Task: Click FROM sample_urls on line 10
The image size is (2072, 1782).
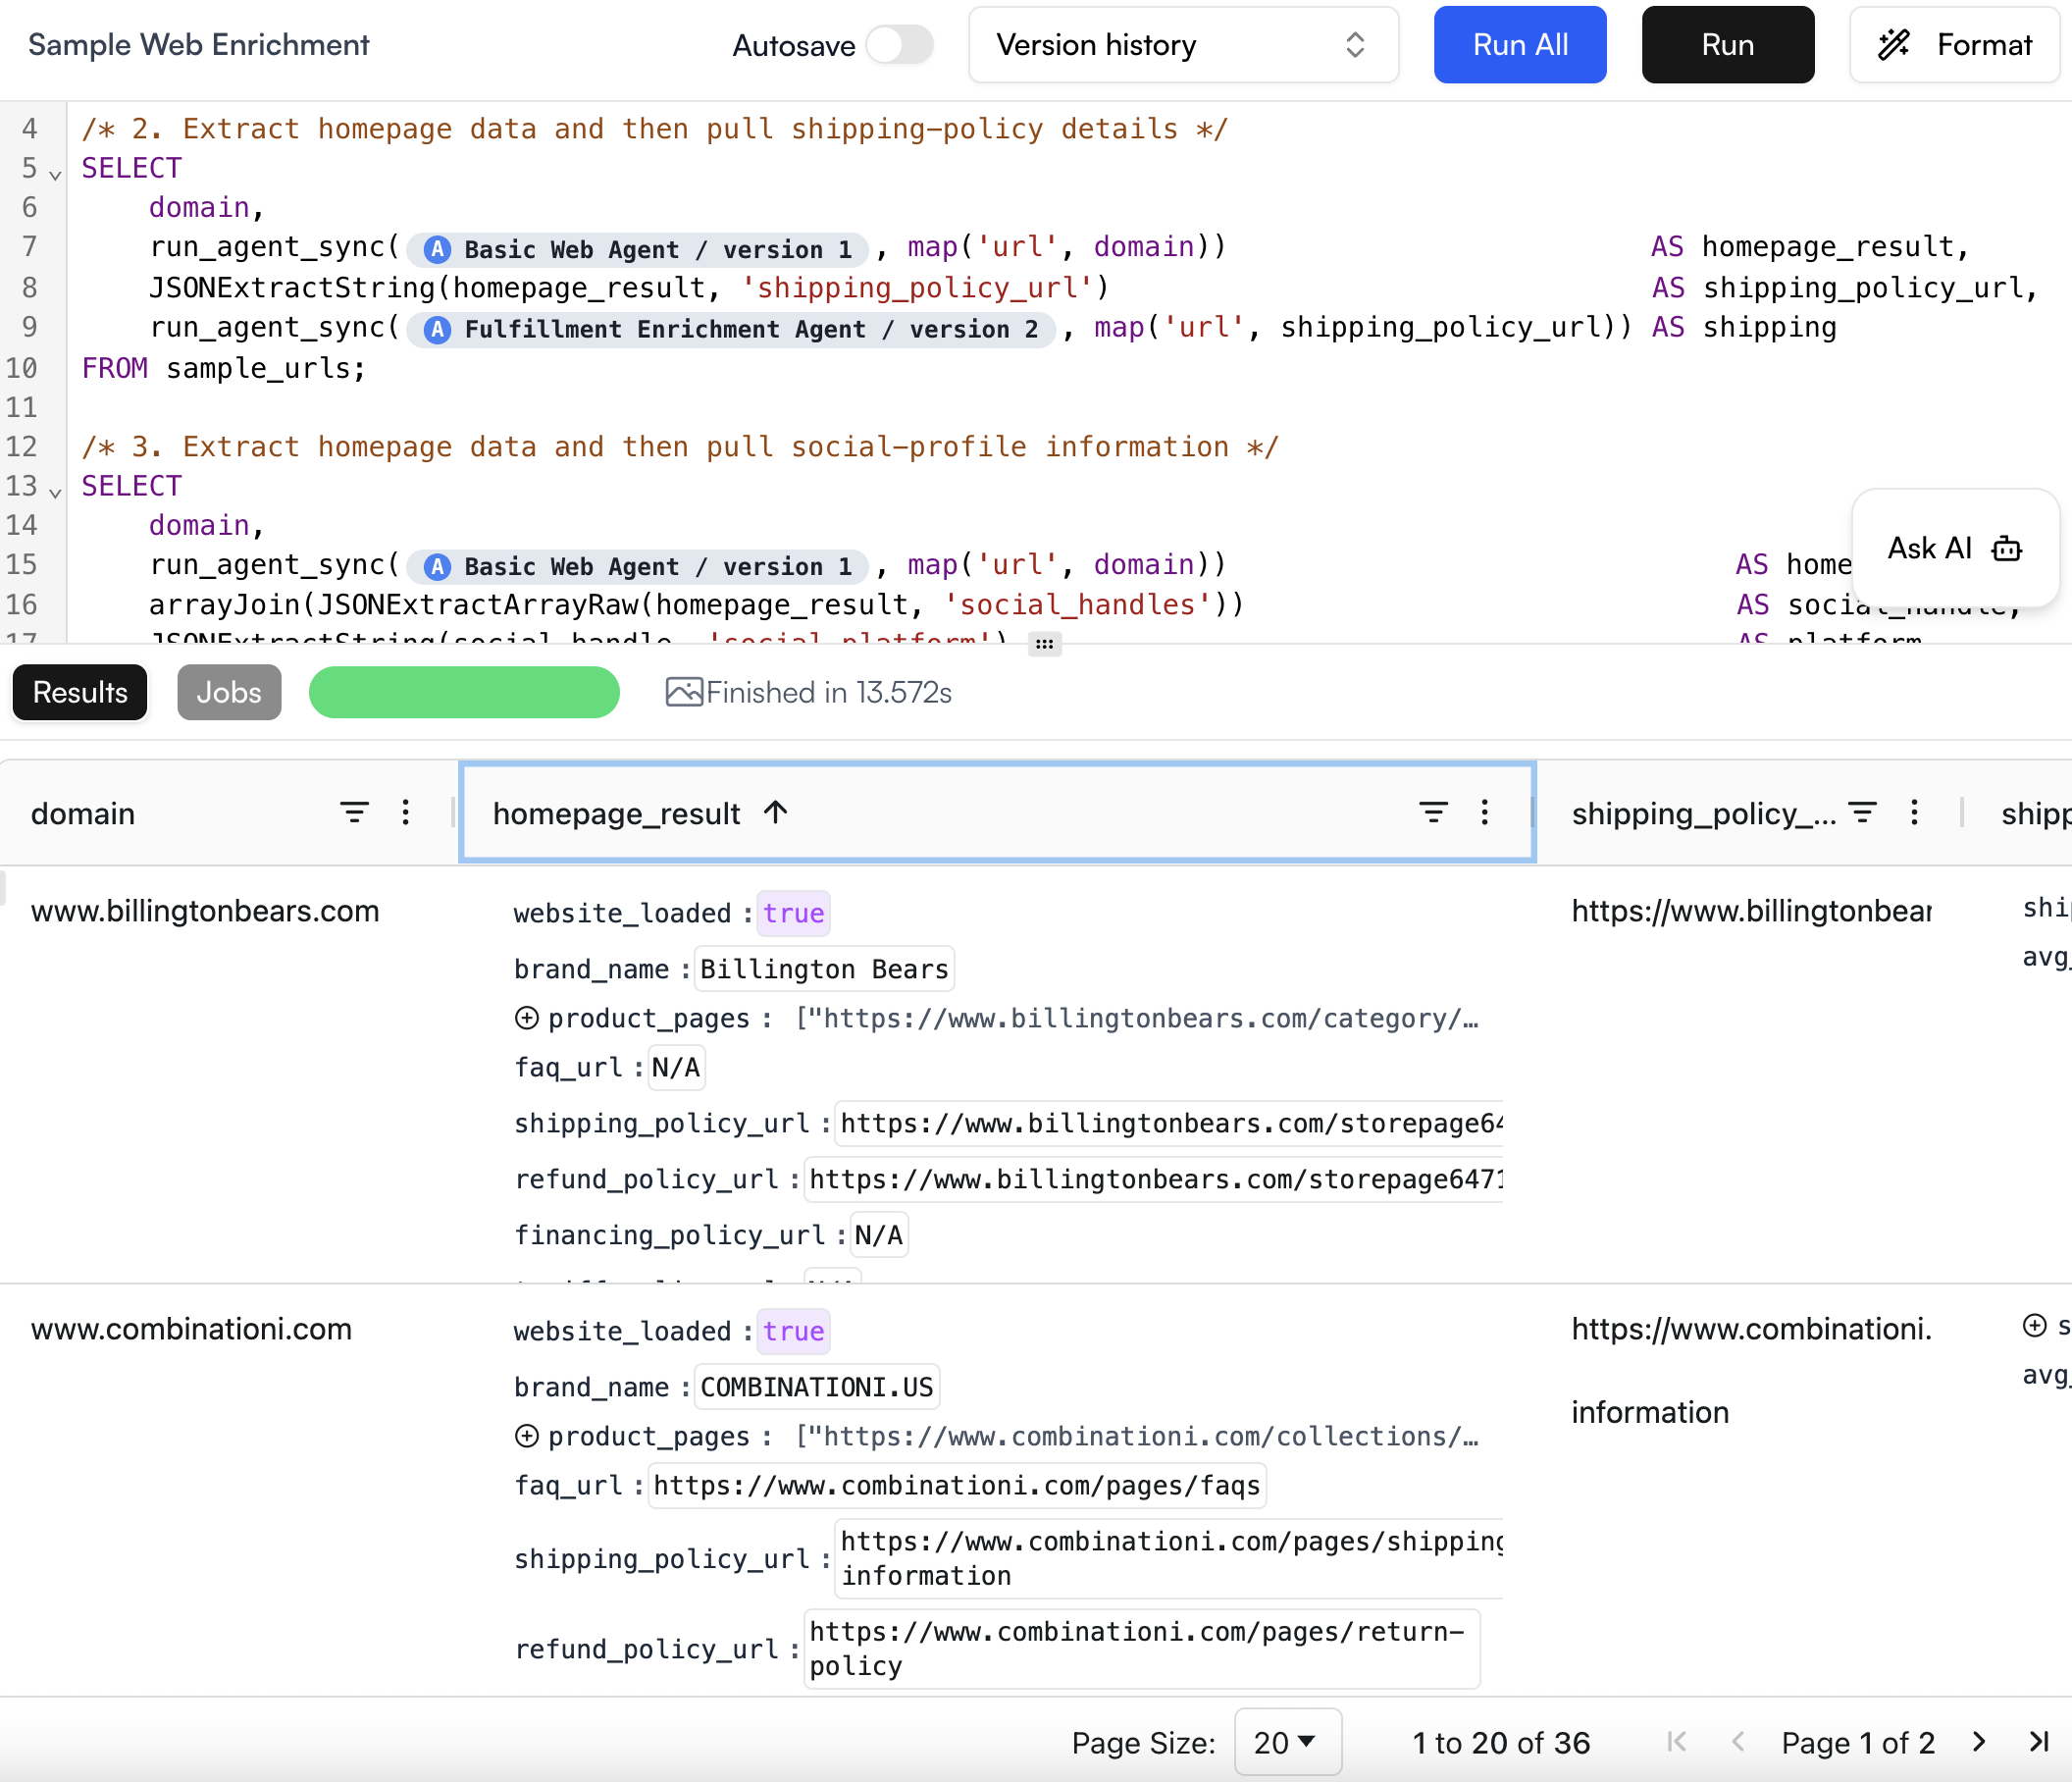Action: point(223,367)
